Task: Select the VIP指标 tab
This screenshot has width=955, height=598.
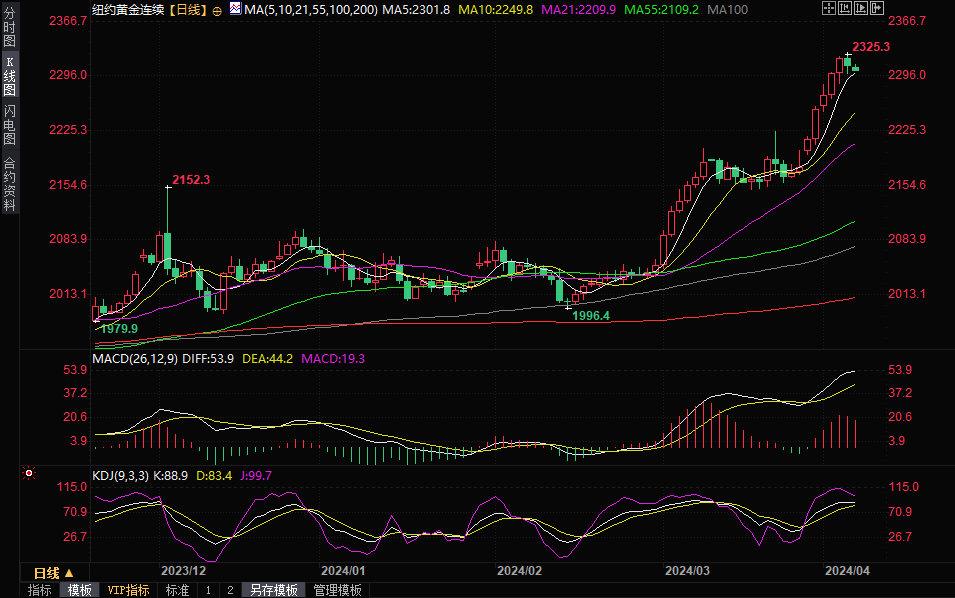Action: (128, 590)
